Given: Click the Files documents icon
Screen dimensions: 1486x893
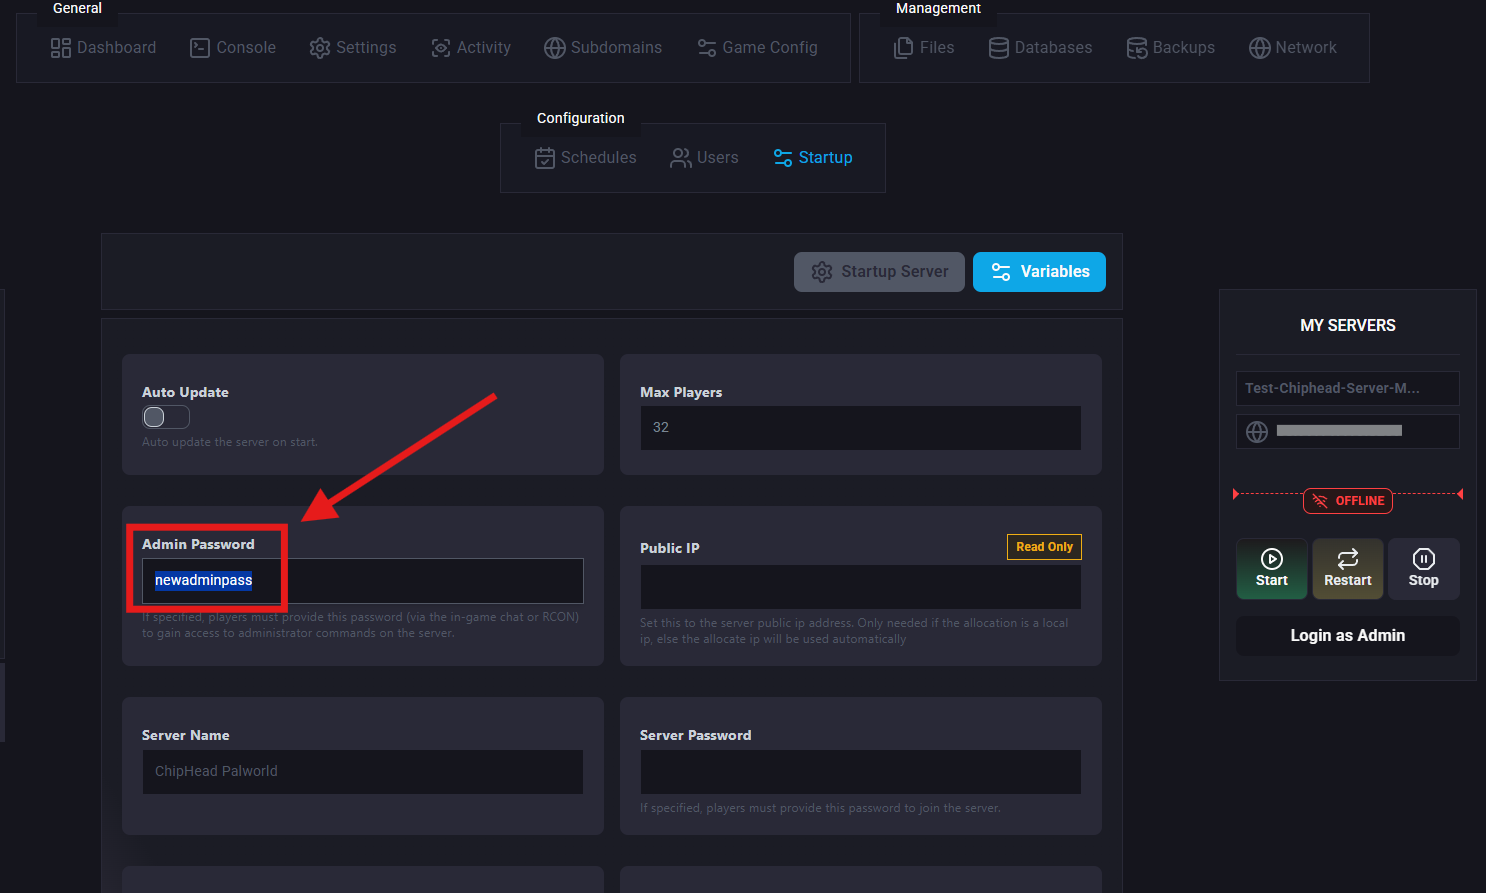Looking at the screenshot, I should [x=903, y=48].
